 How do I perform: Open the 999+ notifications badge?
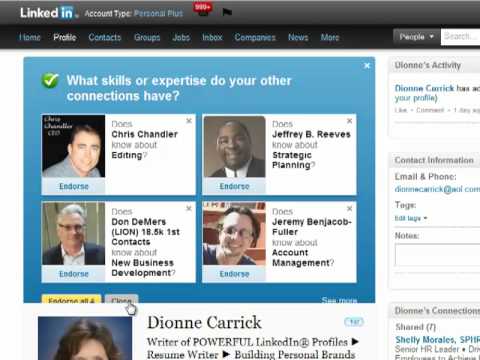203,8
